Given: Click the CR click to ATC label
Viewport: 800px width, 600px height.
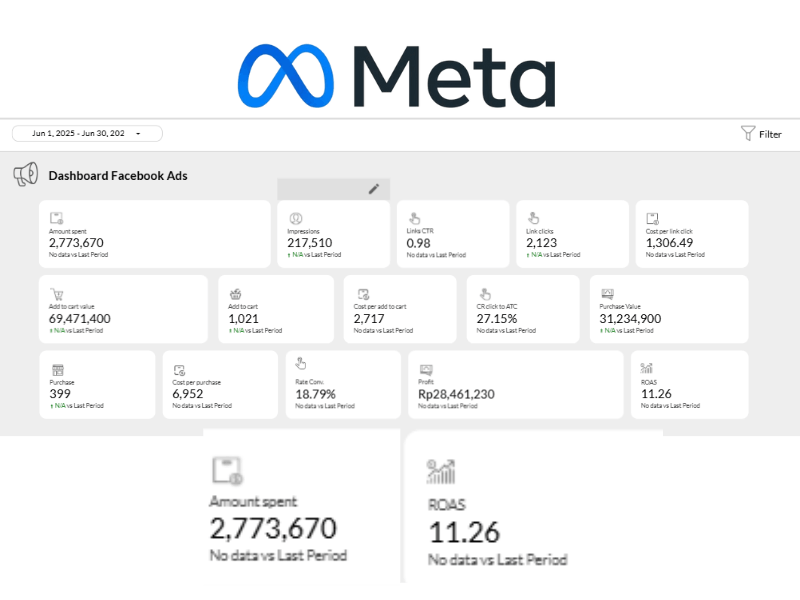Looking at the screenshot, I should click(496, 307).
